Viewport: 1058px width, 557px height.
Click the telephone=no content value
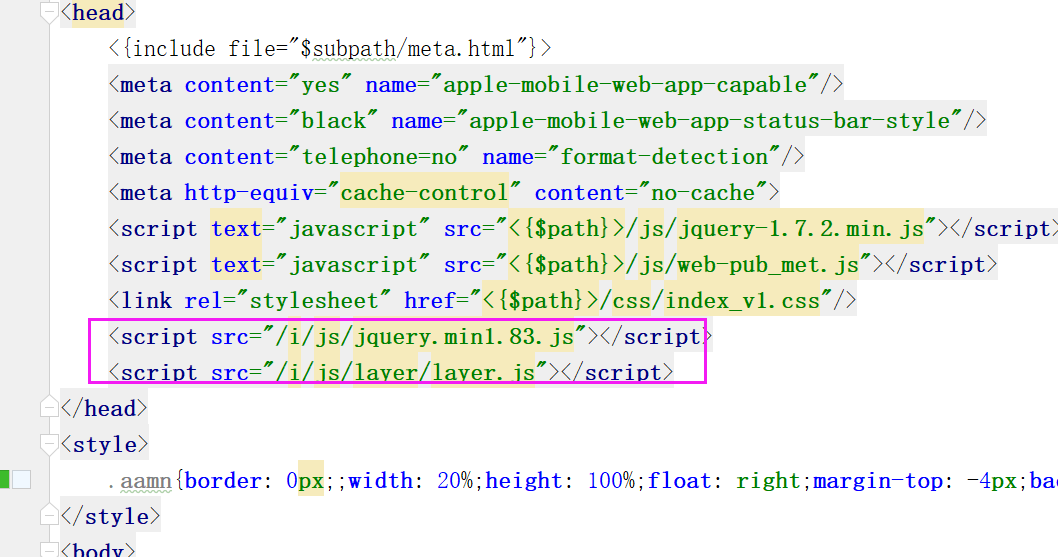(x=380, y=157)
